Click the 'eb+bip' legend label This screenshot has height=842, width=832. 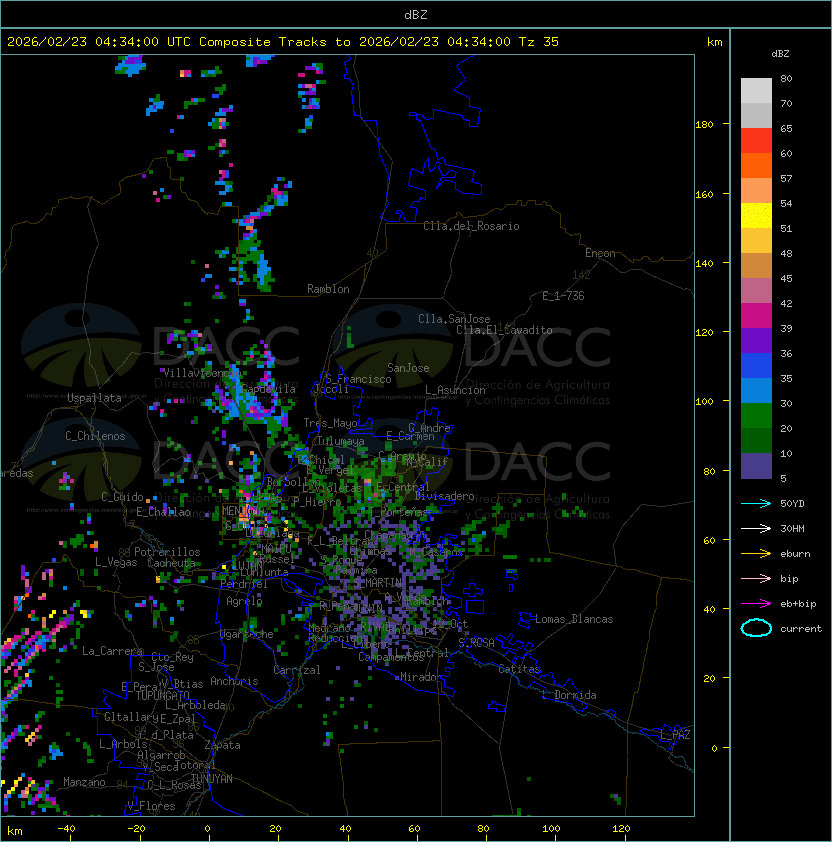click(x=798, y=604)
